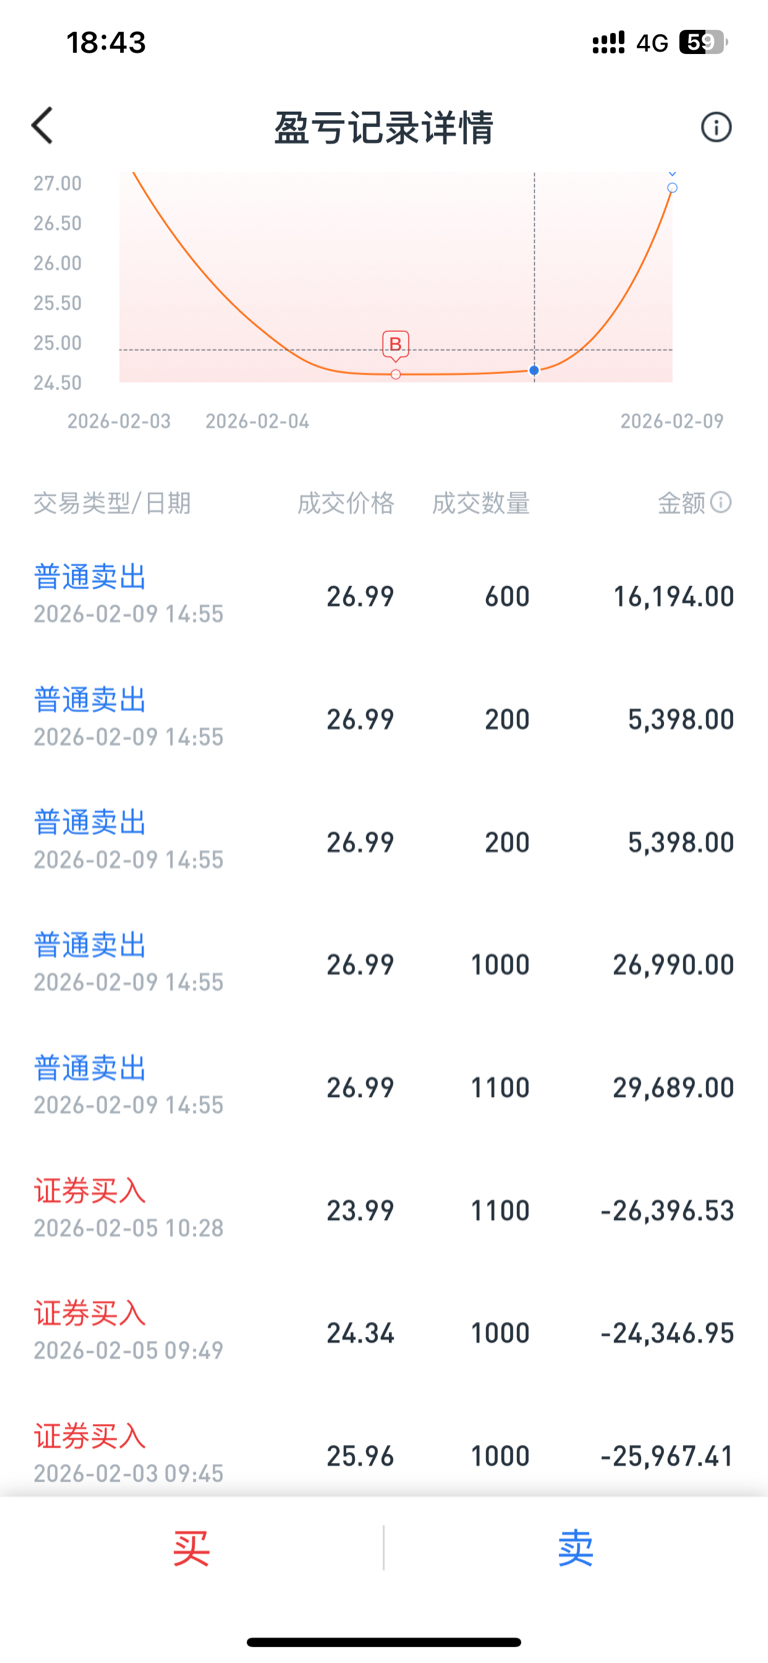
Task: Tap the back arrow icon
Action: [42, 126]
